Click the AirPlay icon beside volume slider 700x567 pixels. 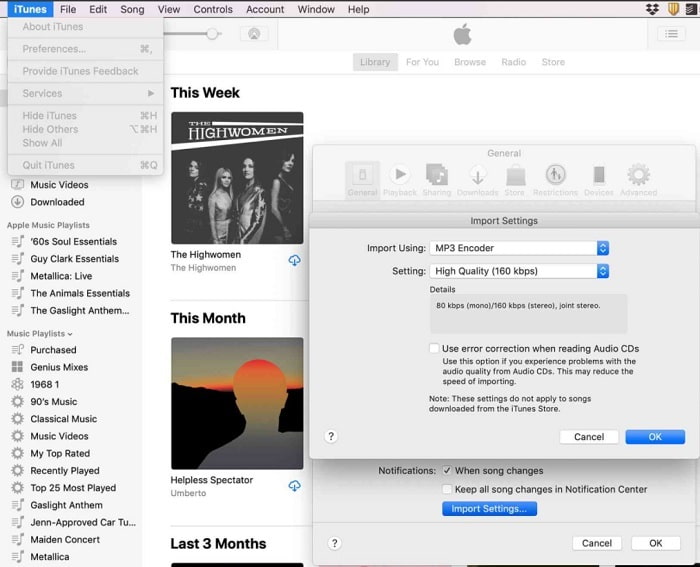tap(254, 34)
